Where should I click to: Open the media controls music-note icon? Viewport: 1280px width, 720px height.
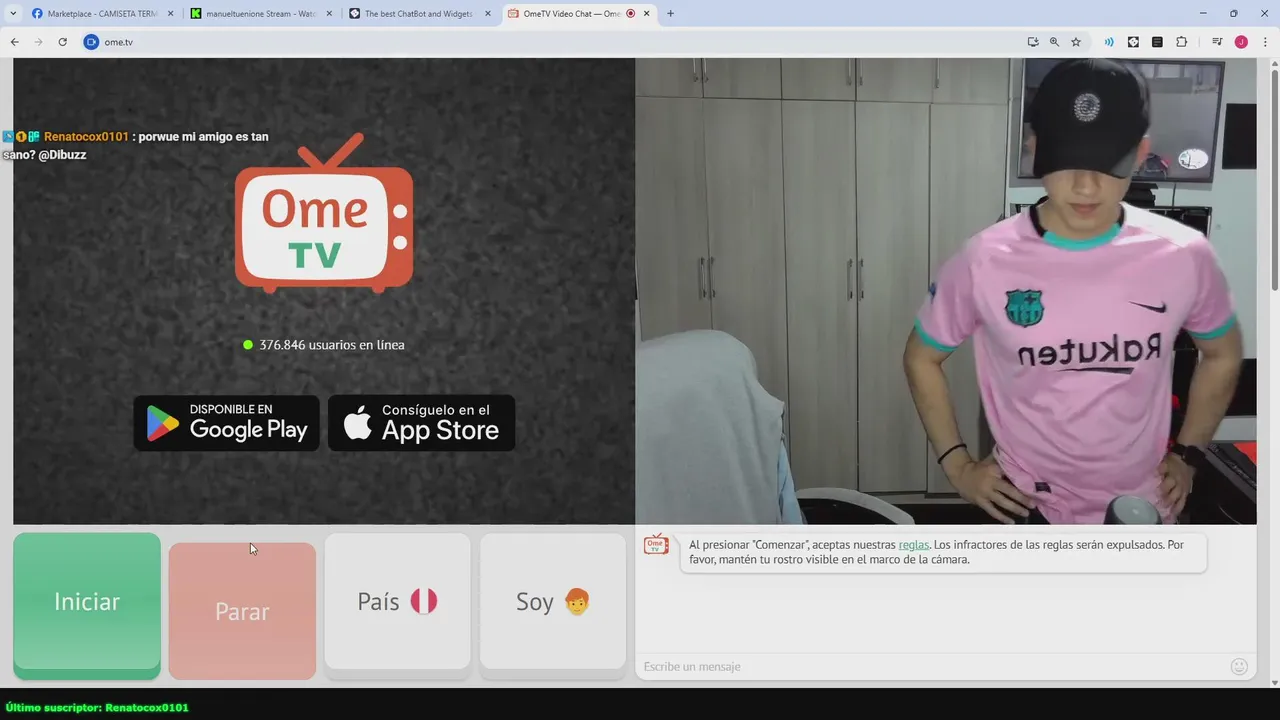[x=1217, y=42]
